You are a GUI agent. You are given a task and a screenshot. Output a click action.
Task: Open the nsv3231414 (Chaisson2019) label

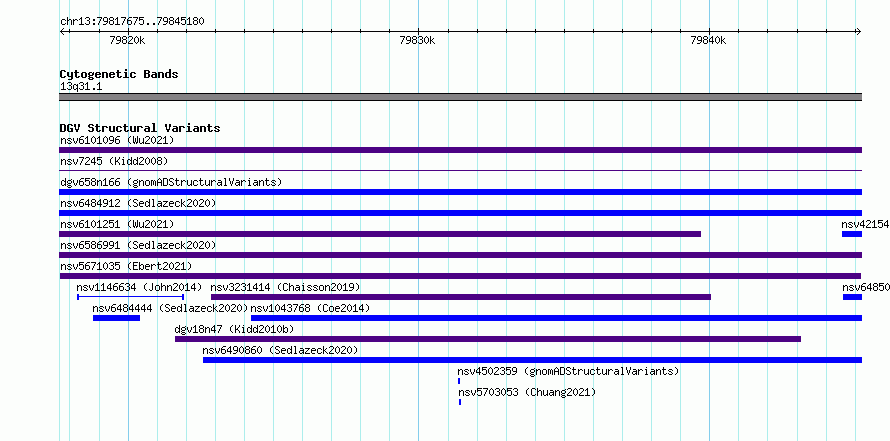tap(285, 287)
